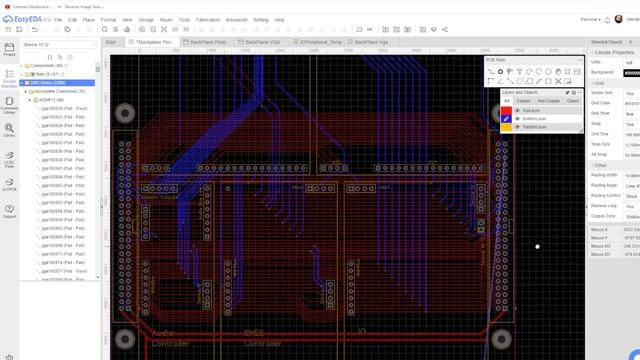Image resolution: width=640 pixels, height=360 pixels.
Task: Select the Arc tool in PCB Tools
Action: (x=529, y=71)
